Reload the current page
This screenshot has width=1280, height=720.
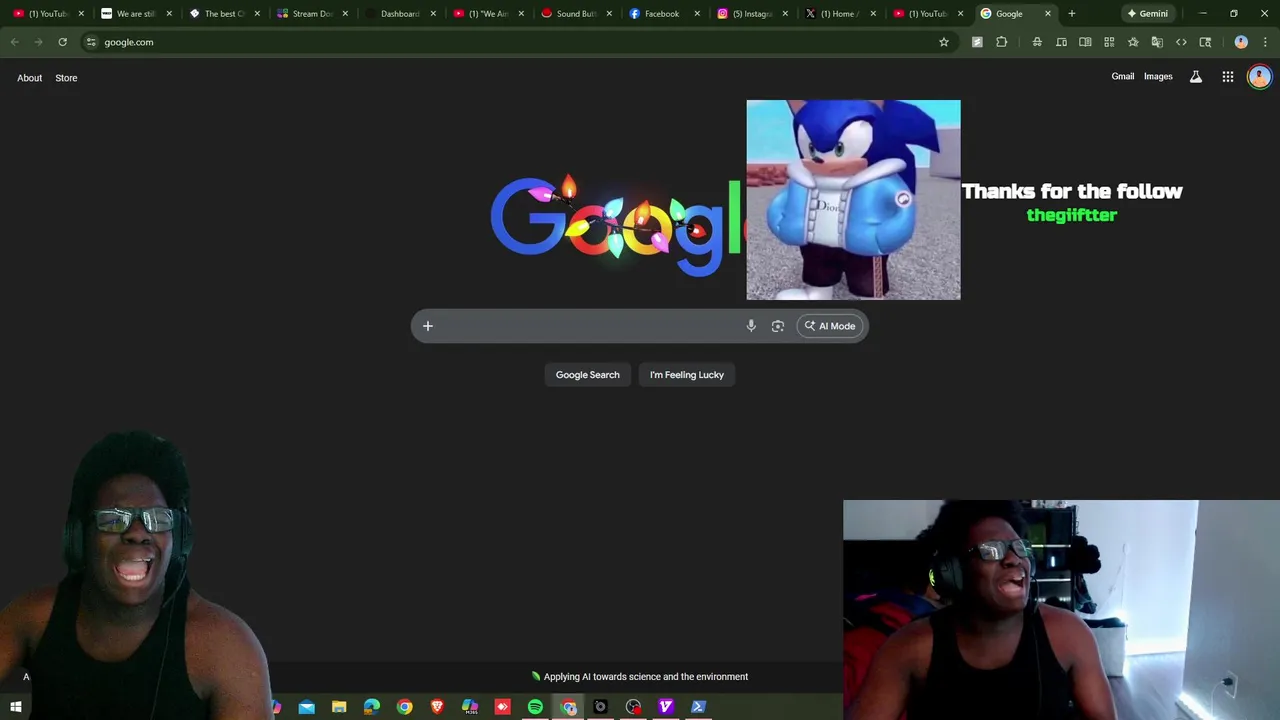(62, 42)
